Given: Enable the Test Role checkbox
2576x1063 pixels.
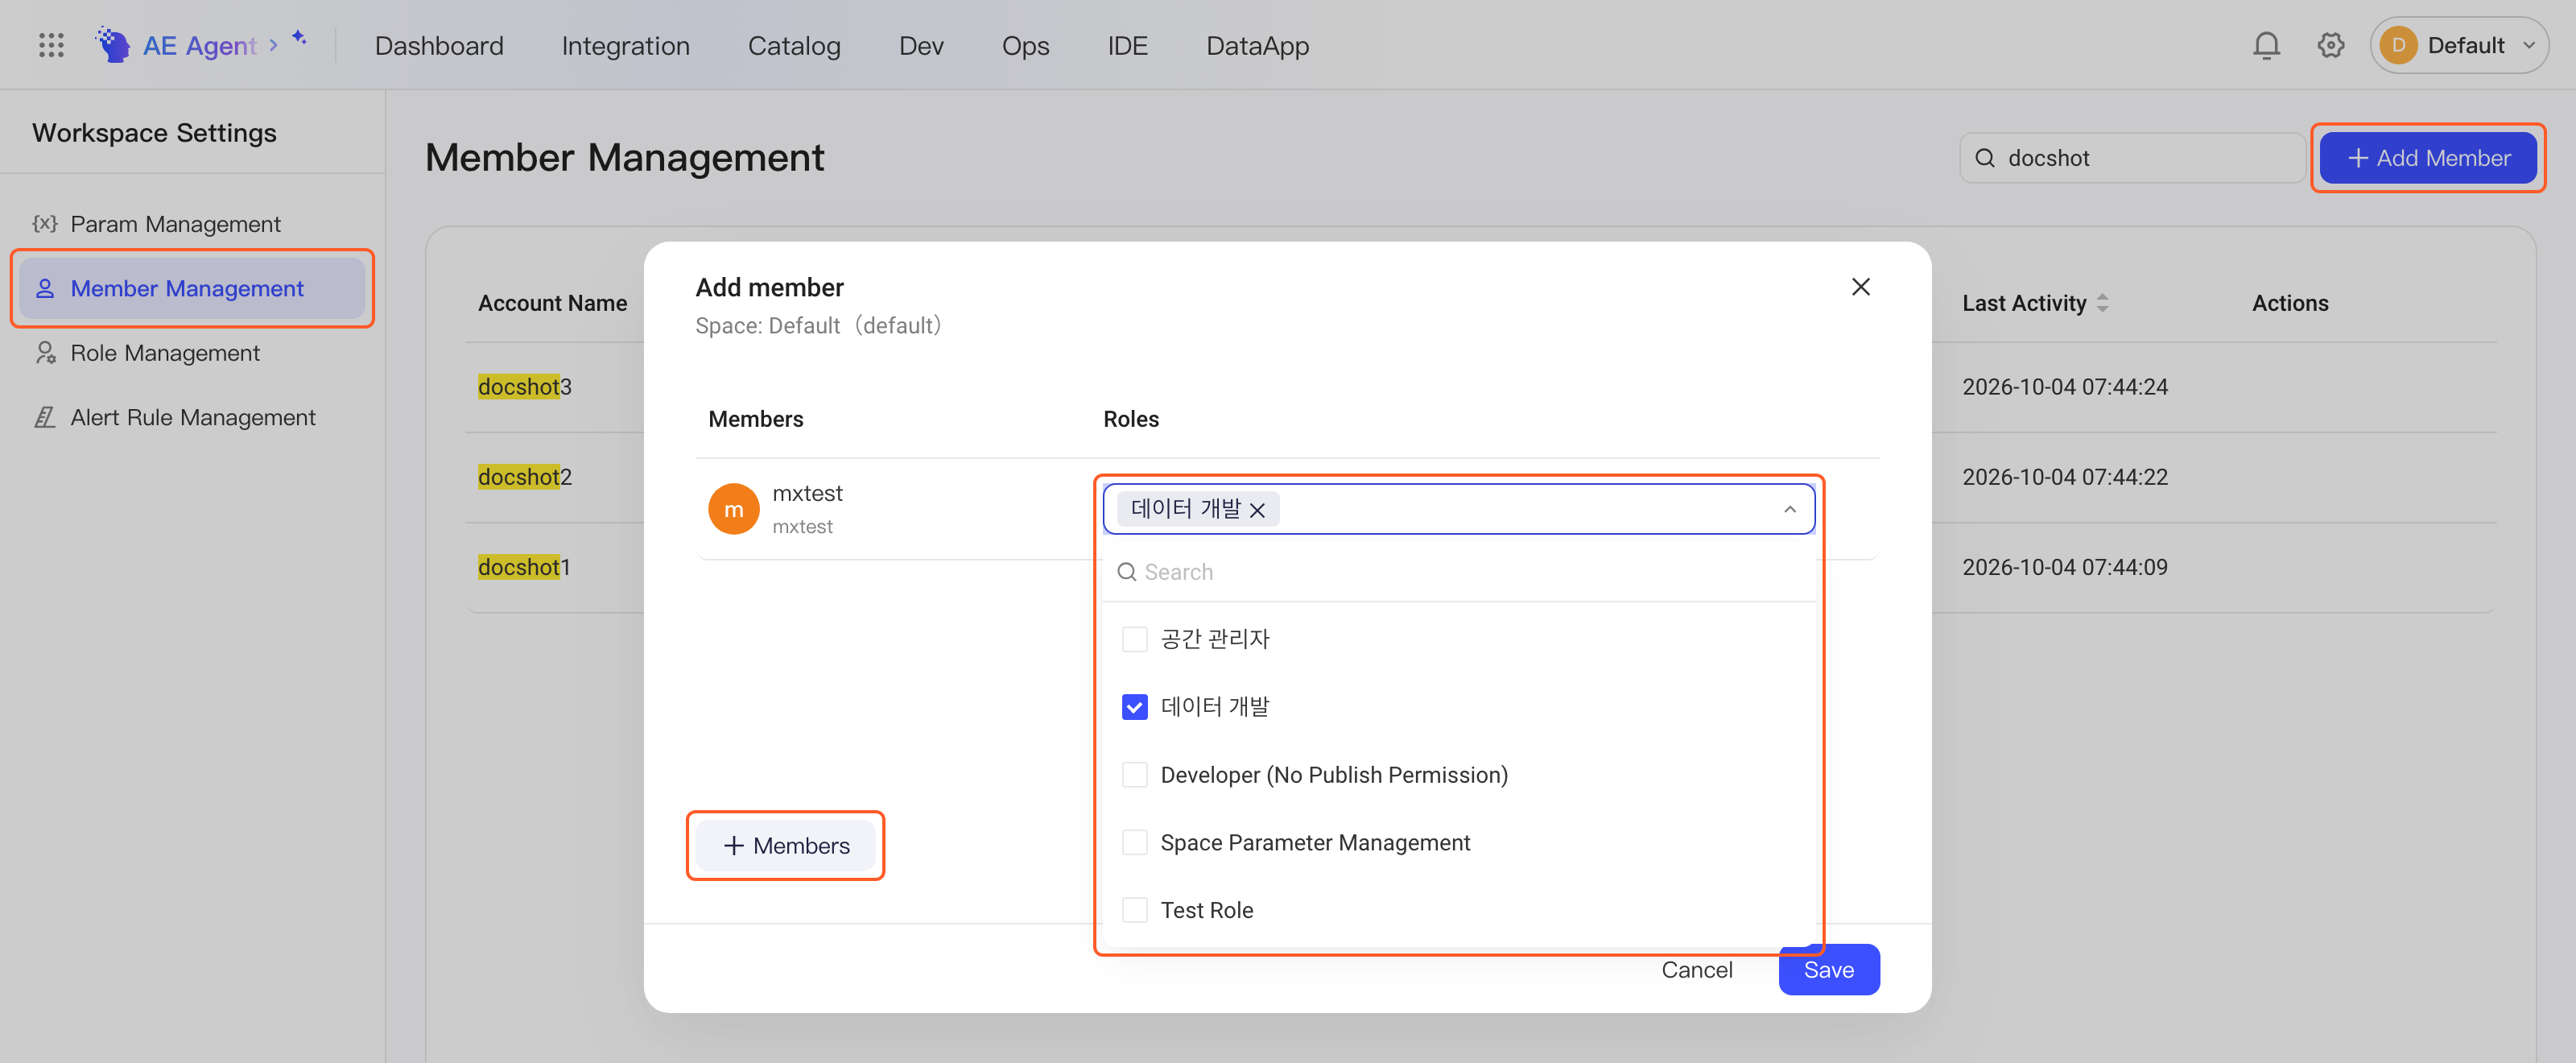Looking at the screenshot, I should coord(1134,910).
